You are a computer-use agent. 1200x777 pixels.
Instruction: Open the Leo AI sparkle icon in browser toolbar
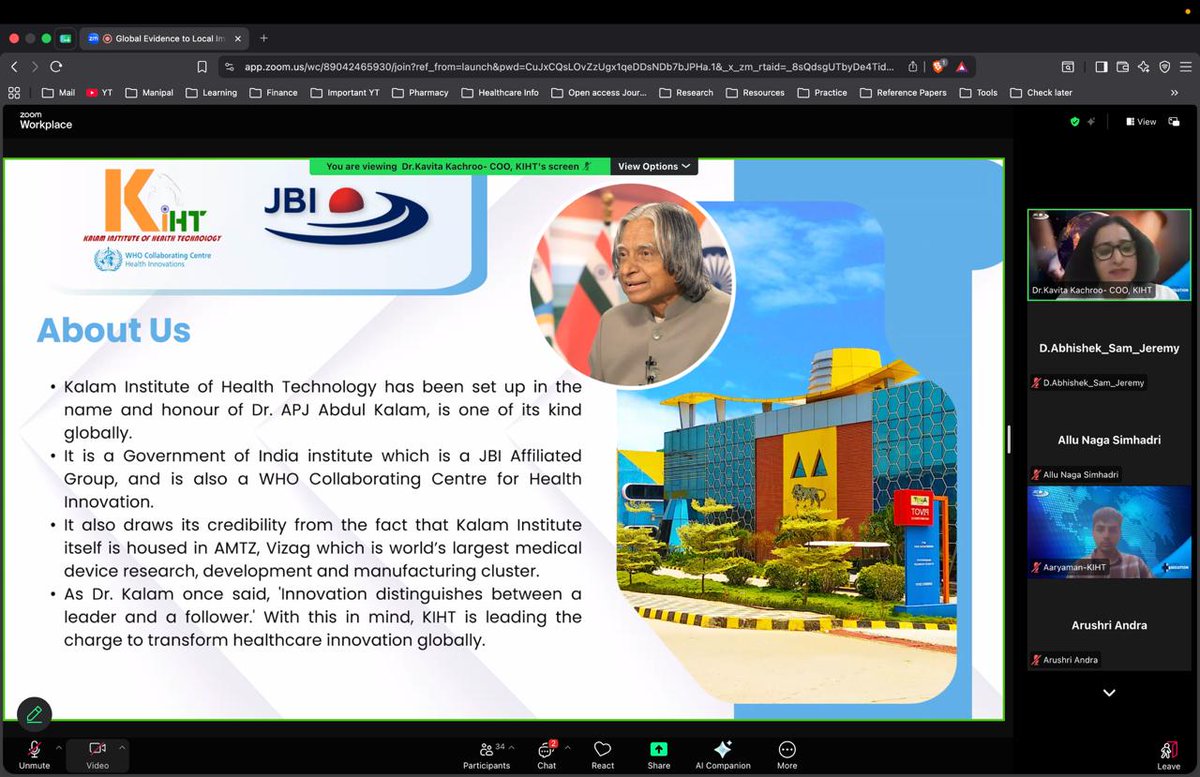pos(1144,66)
